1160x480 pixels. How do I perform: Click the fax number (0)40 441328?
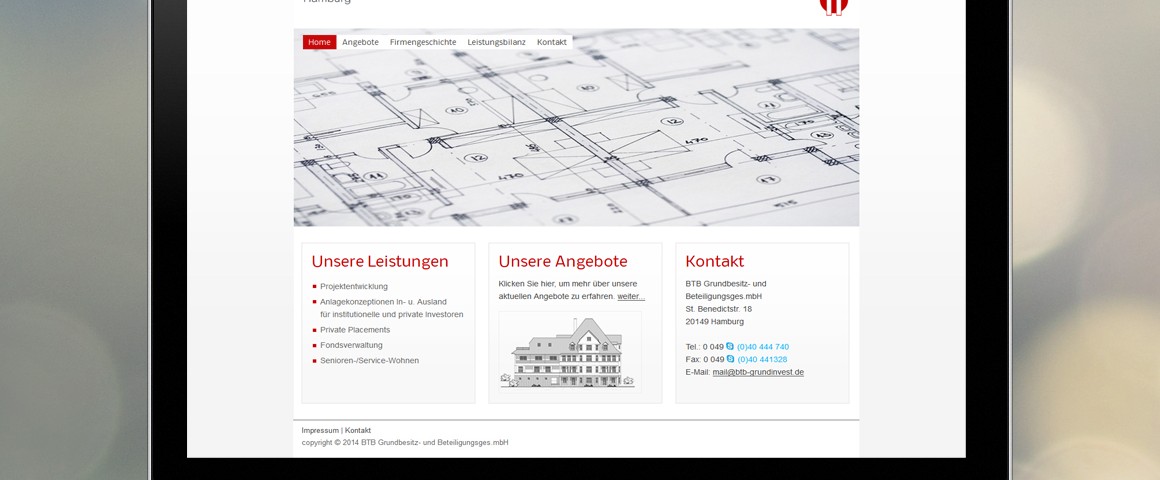coord(762,359)
